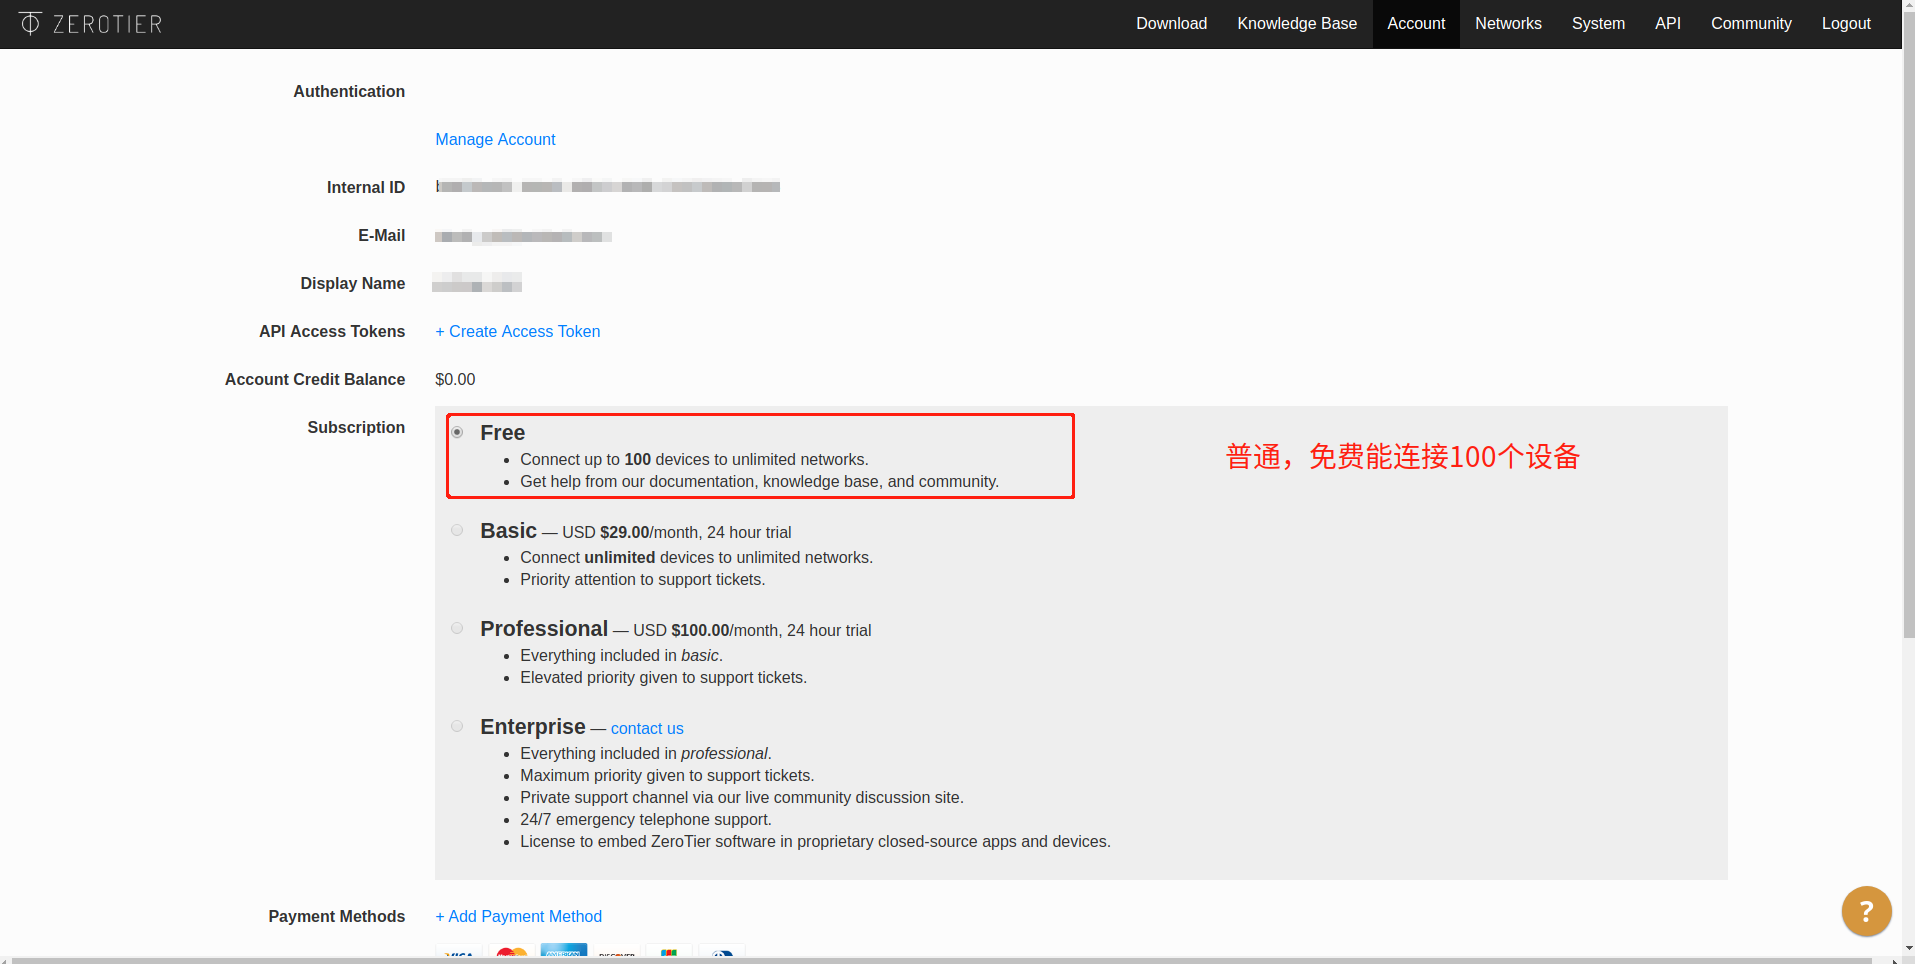The height and width of the screenshot is (964, 1915).
Task: Click the American Express card icon
Action: (x=564, y=952)
